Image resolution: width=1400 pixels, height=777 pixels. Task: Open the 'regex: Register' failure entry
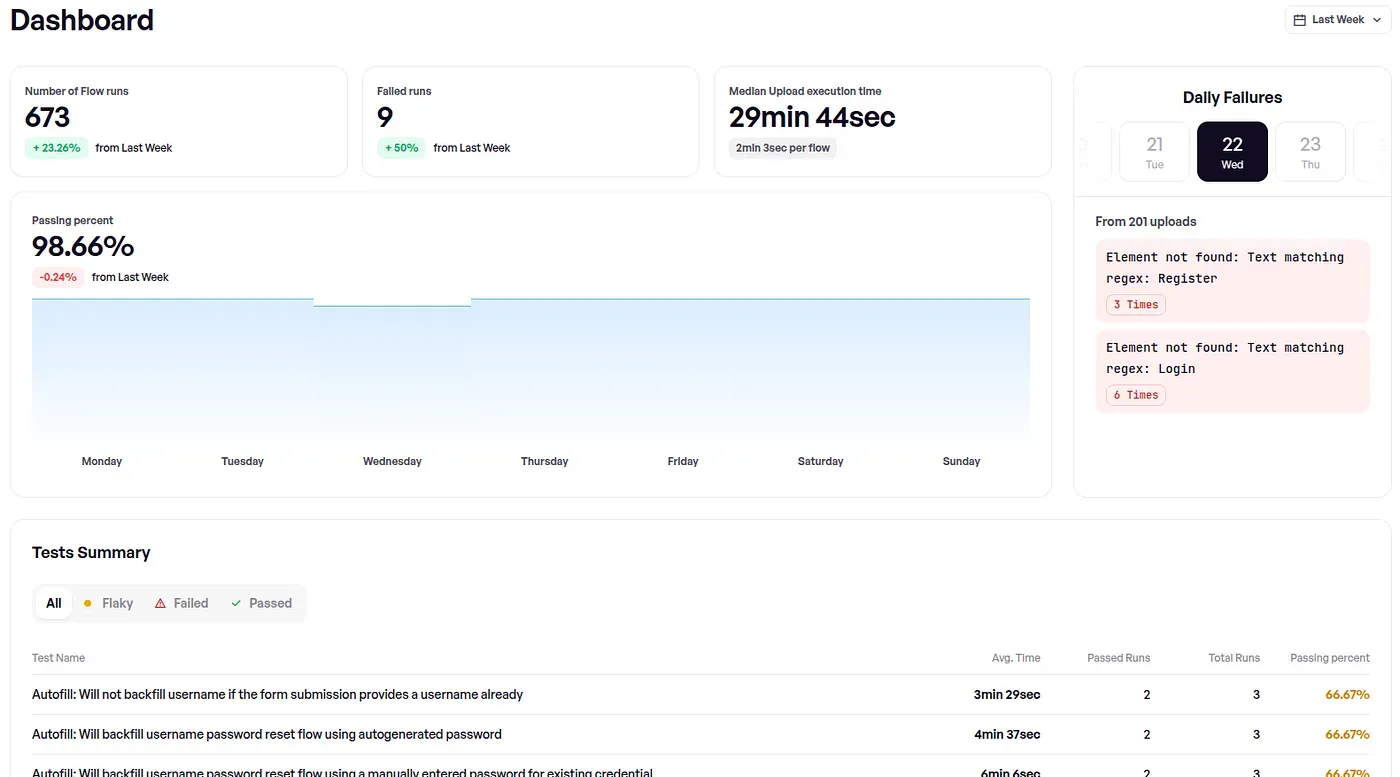1231,268
